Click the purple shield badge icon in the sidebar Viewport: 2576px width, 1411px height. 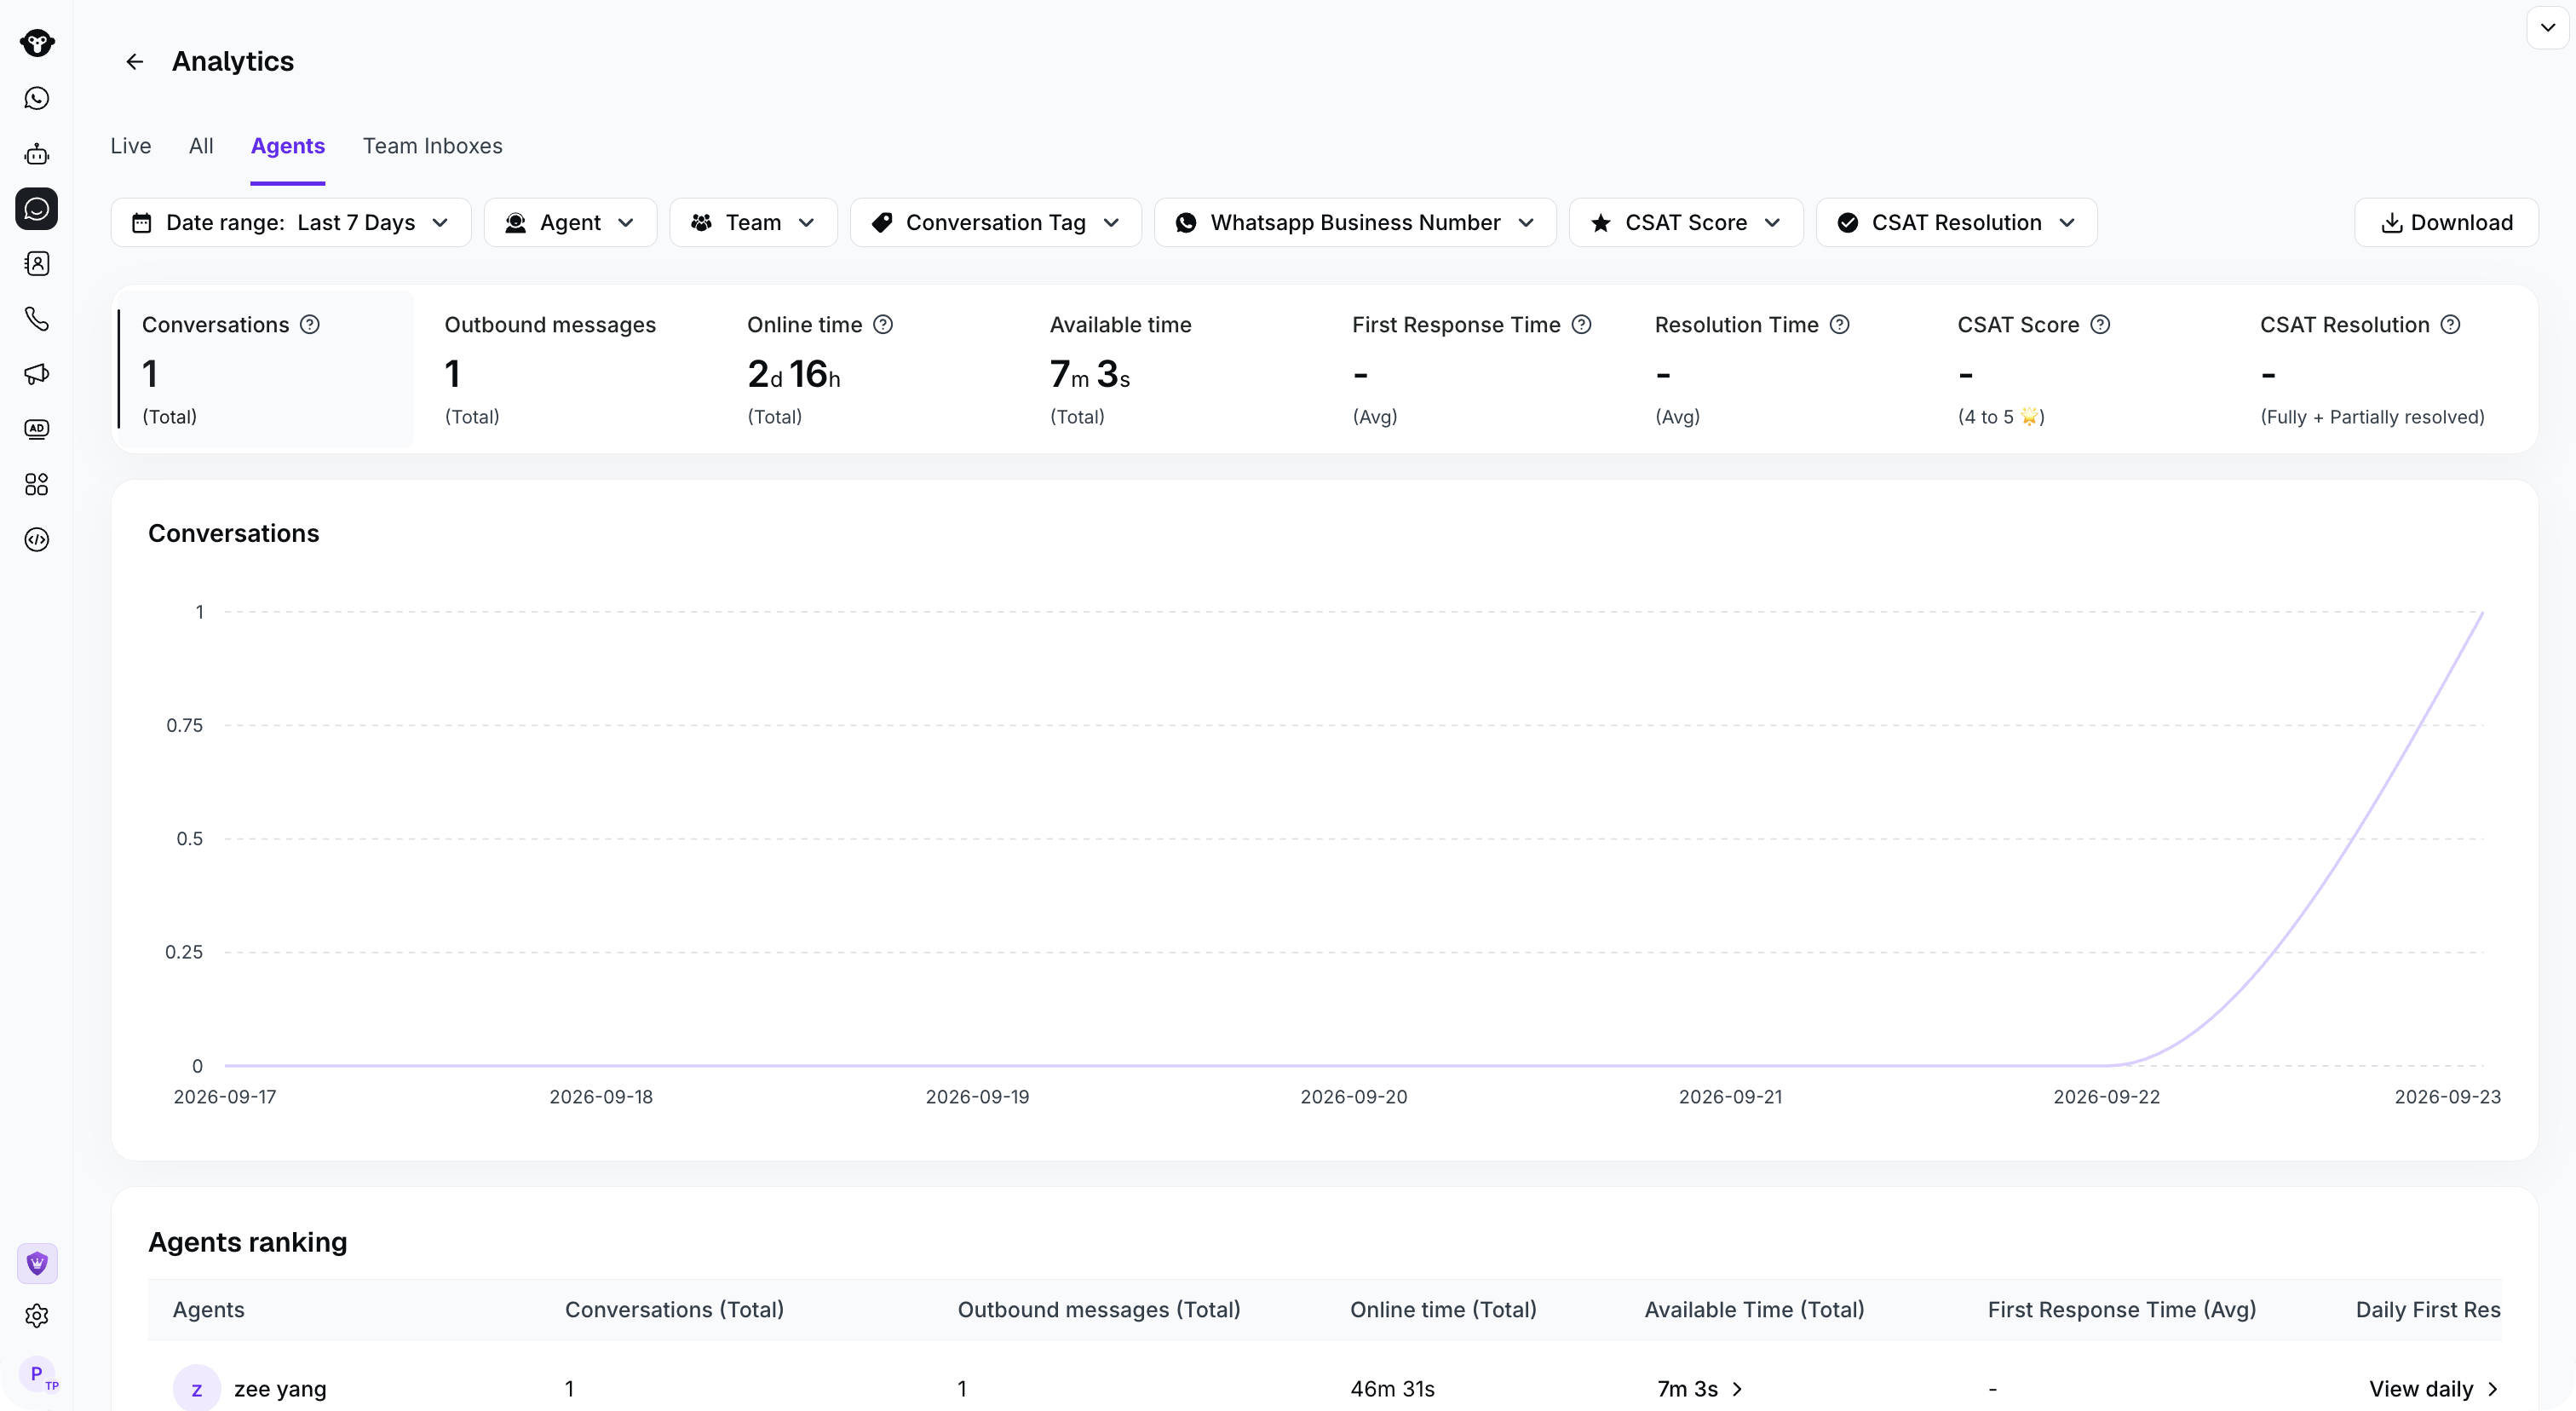click(37, 1264)
